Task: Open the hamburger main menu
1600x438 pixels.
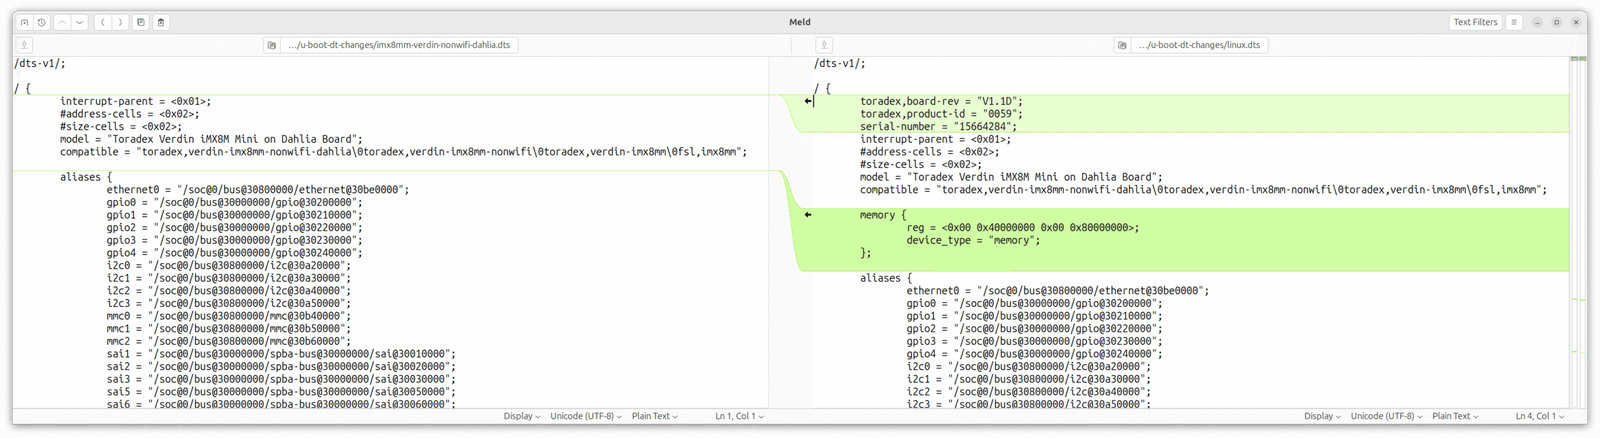Action: (1514, 22)
